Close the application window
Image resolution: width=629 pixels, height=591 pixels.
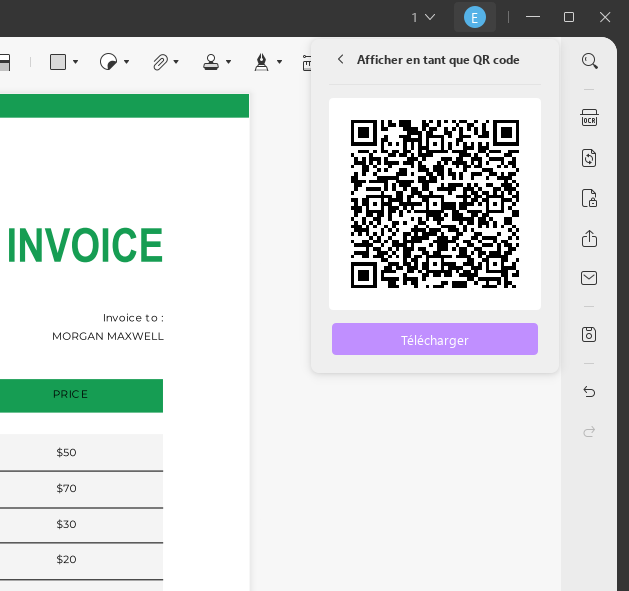(605, 17)
